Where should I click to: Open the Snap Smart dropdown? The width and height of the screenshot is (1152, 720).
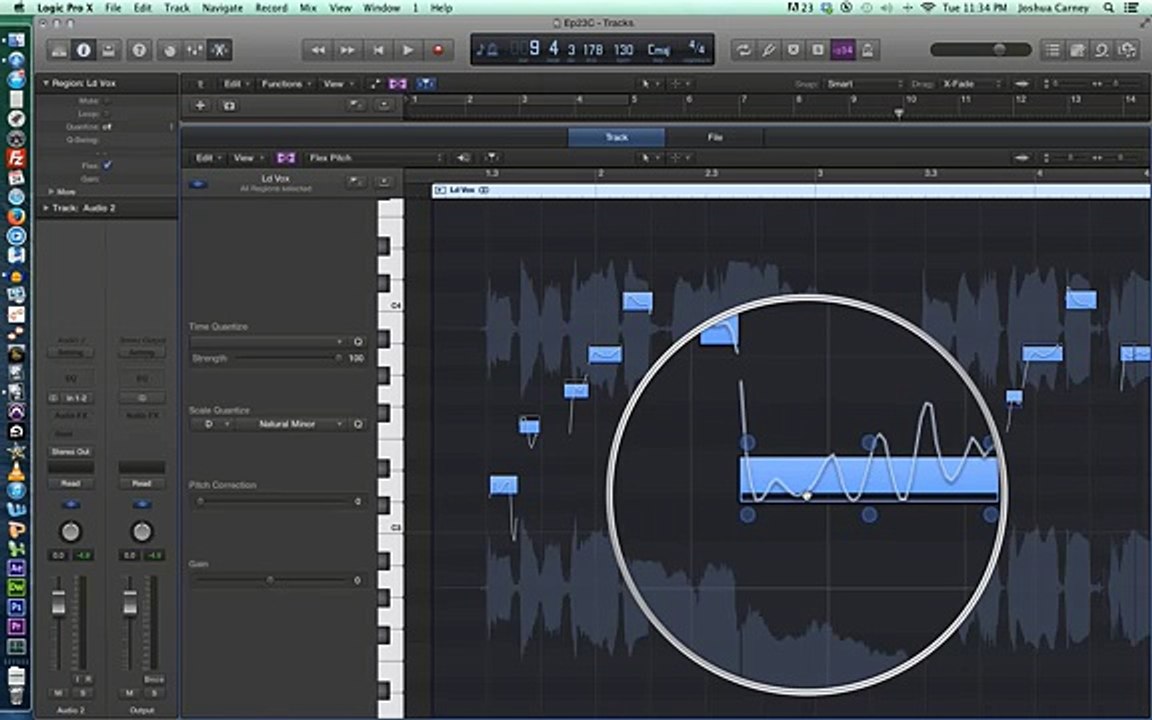coord(864,84)
